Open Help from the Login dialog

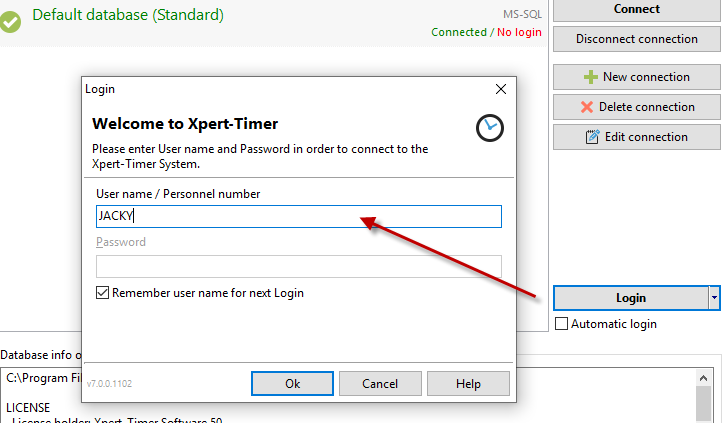468,383
